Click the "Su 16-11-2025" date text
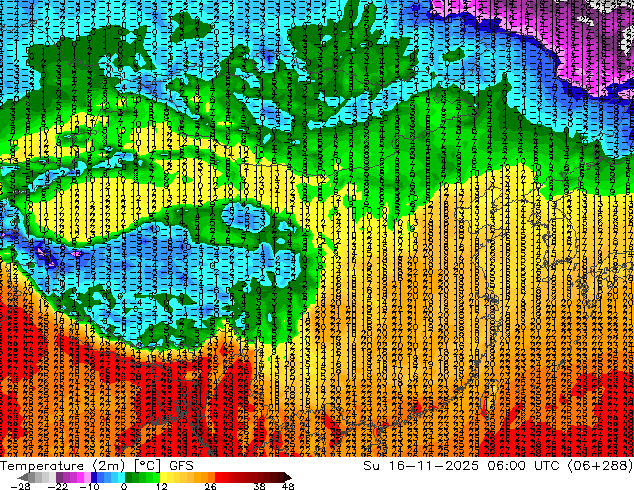The image size is (634, 490). [x=421, y=466]
